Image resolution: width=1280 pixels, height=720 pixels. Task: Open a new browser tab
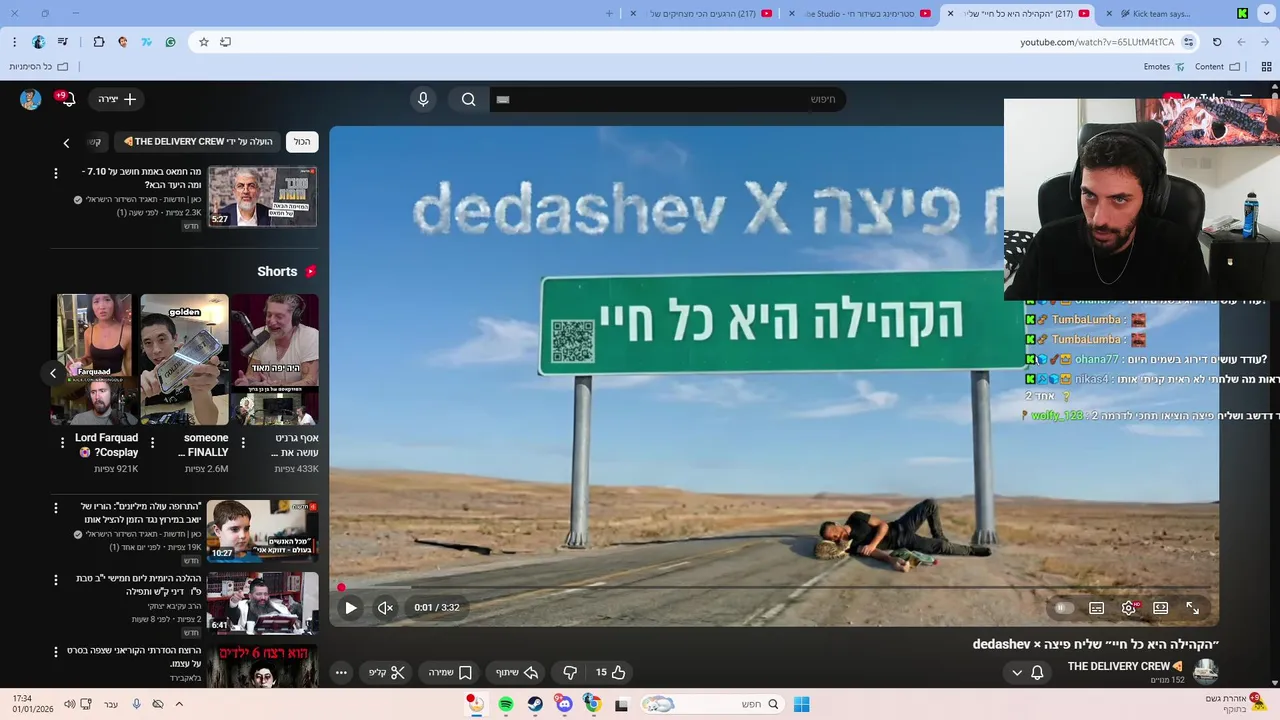click(x=610, y=14)
